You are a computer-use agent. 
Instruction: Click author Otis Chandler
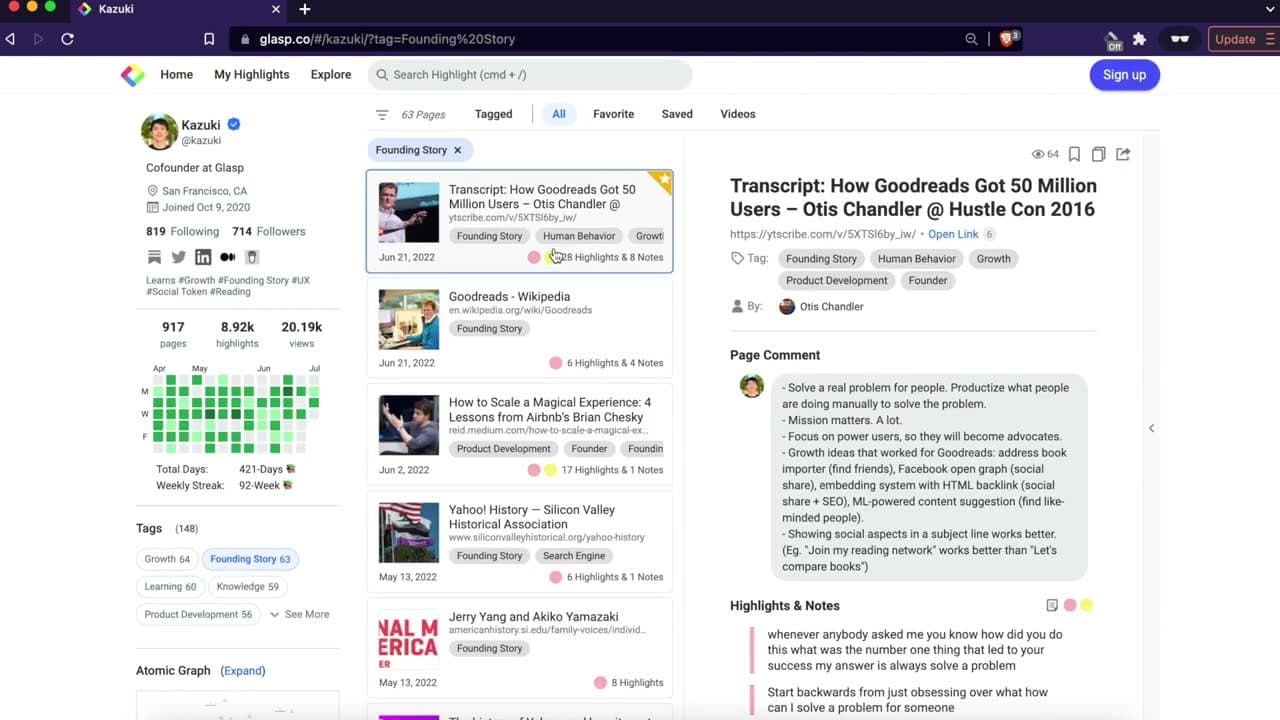tap(821, 307)
